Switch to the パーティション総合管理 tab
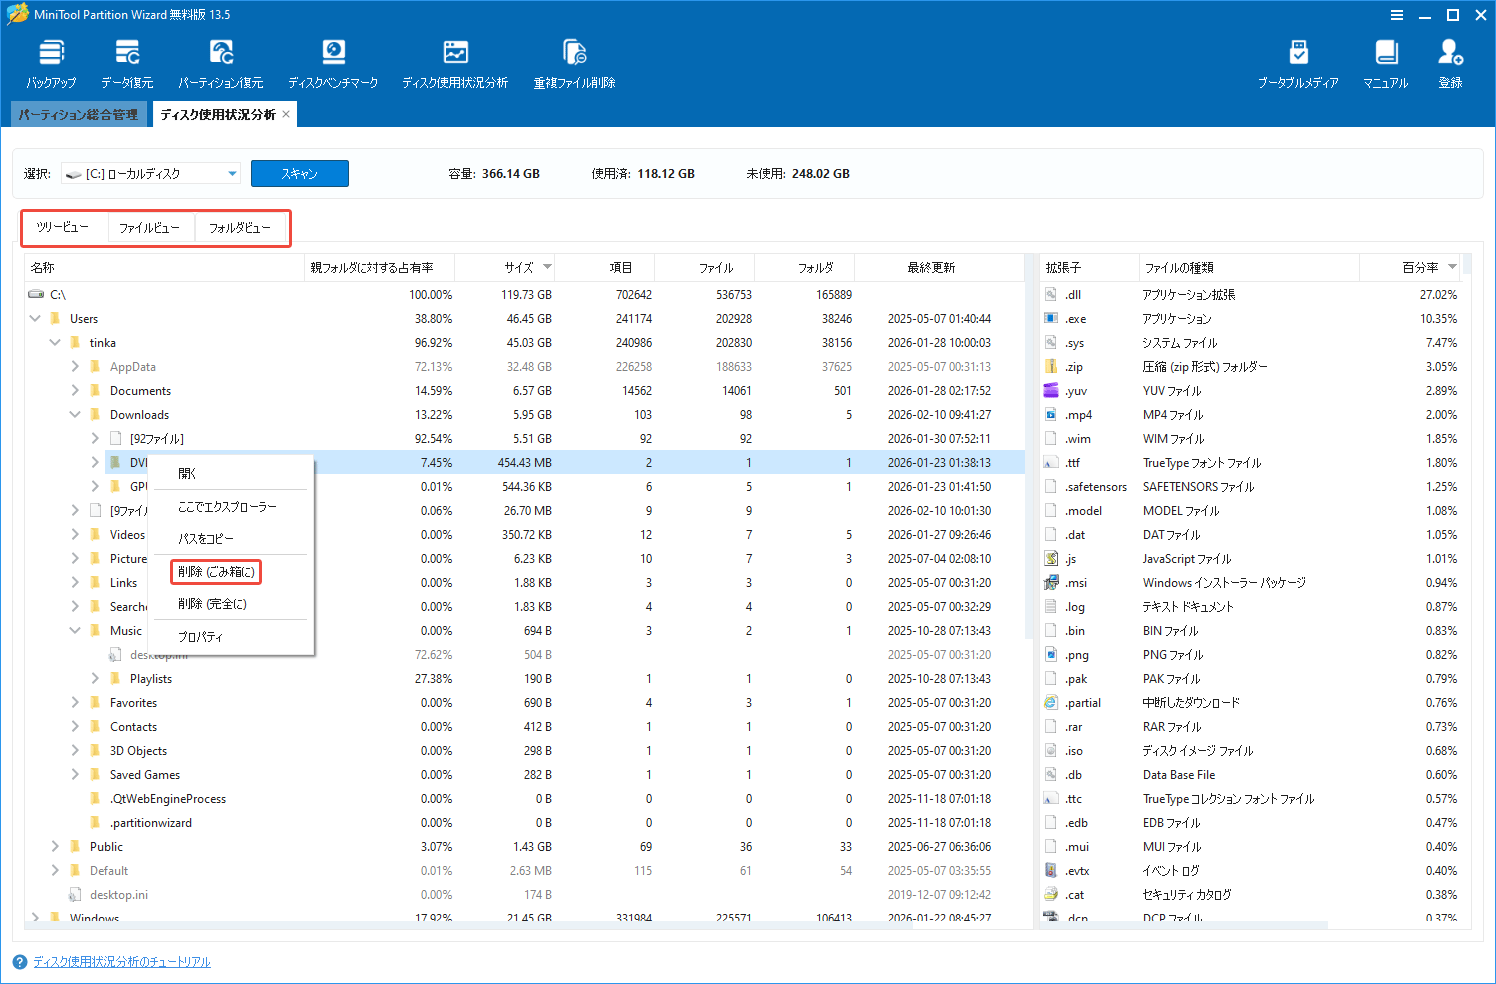The width and height of the screenshot is (1496, 984). (78, 114)
